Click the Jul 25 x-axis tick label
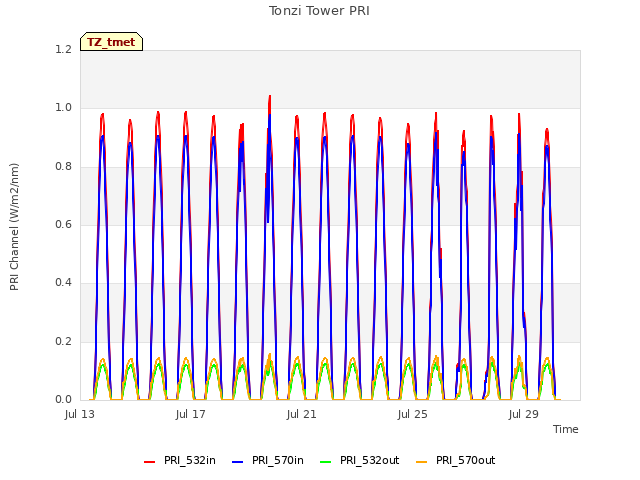 click(x=413, y=414)
